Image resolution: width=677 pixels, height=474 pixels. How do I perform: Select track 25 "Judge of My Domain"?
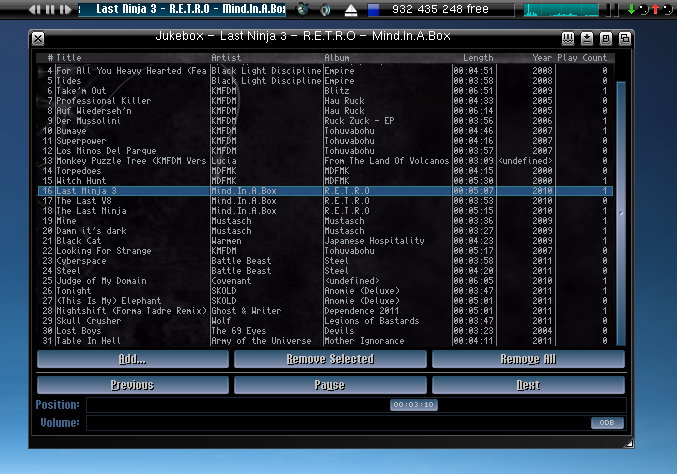pyautogui.click(x=325, y=281)
